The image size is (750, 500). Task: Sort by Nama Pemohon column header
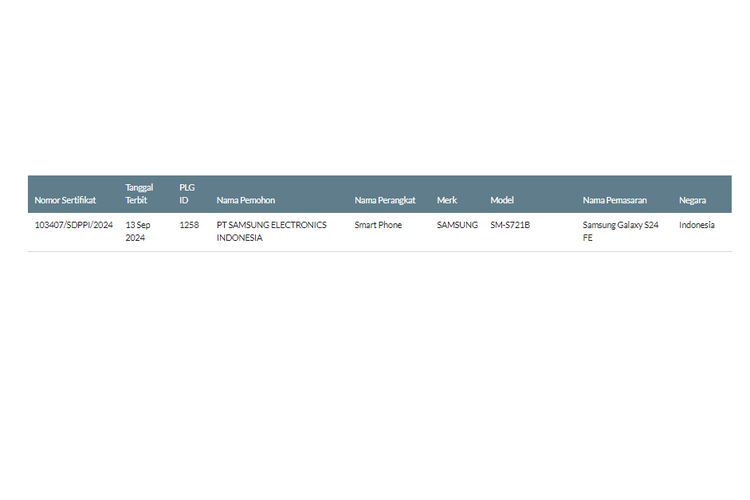coord(245,200)
